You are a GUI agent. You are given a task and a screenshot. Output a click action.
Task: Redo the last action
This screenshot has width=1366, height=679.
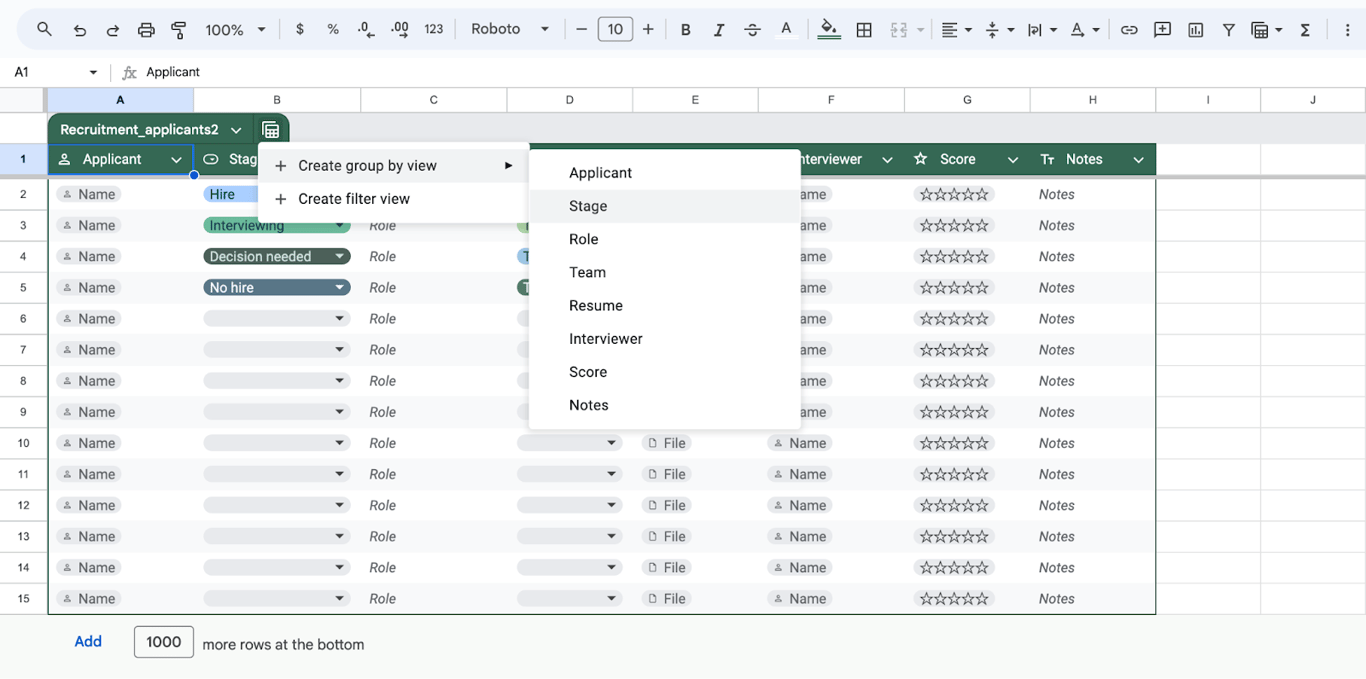(x=112, y=30)
